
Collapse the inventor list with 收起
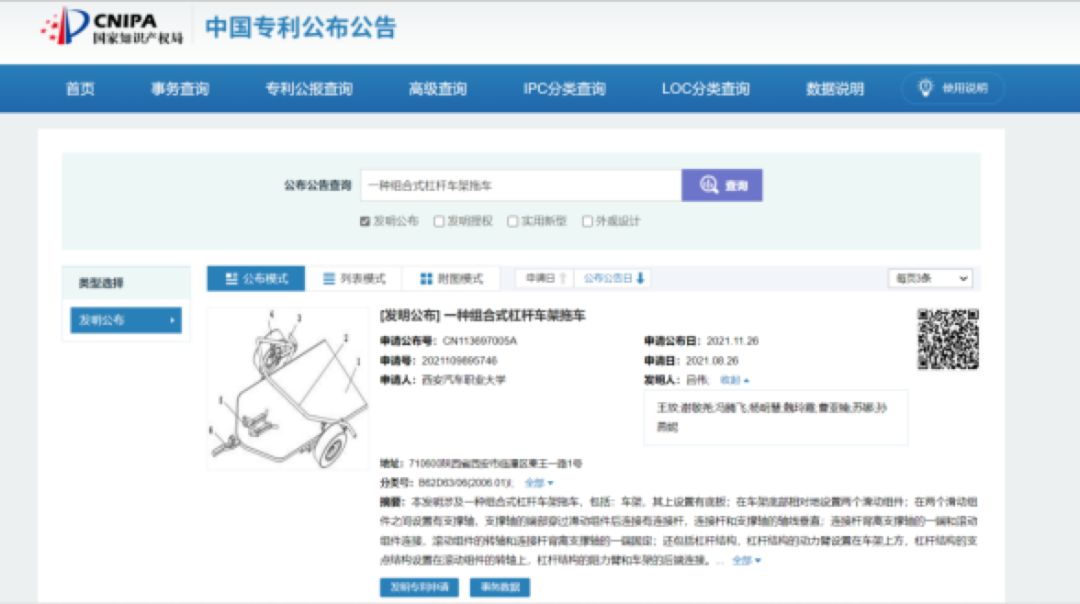click(734, 379)
